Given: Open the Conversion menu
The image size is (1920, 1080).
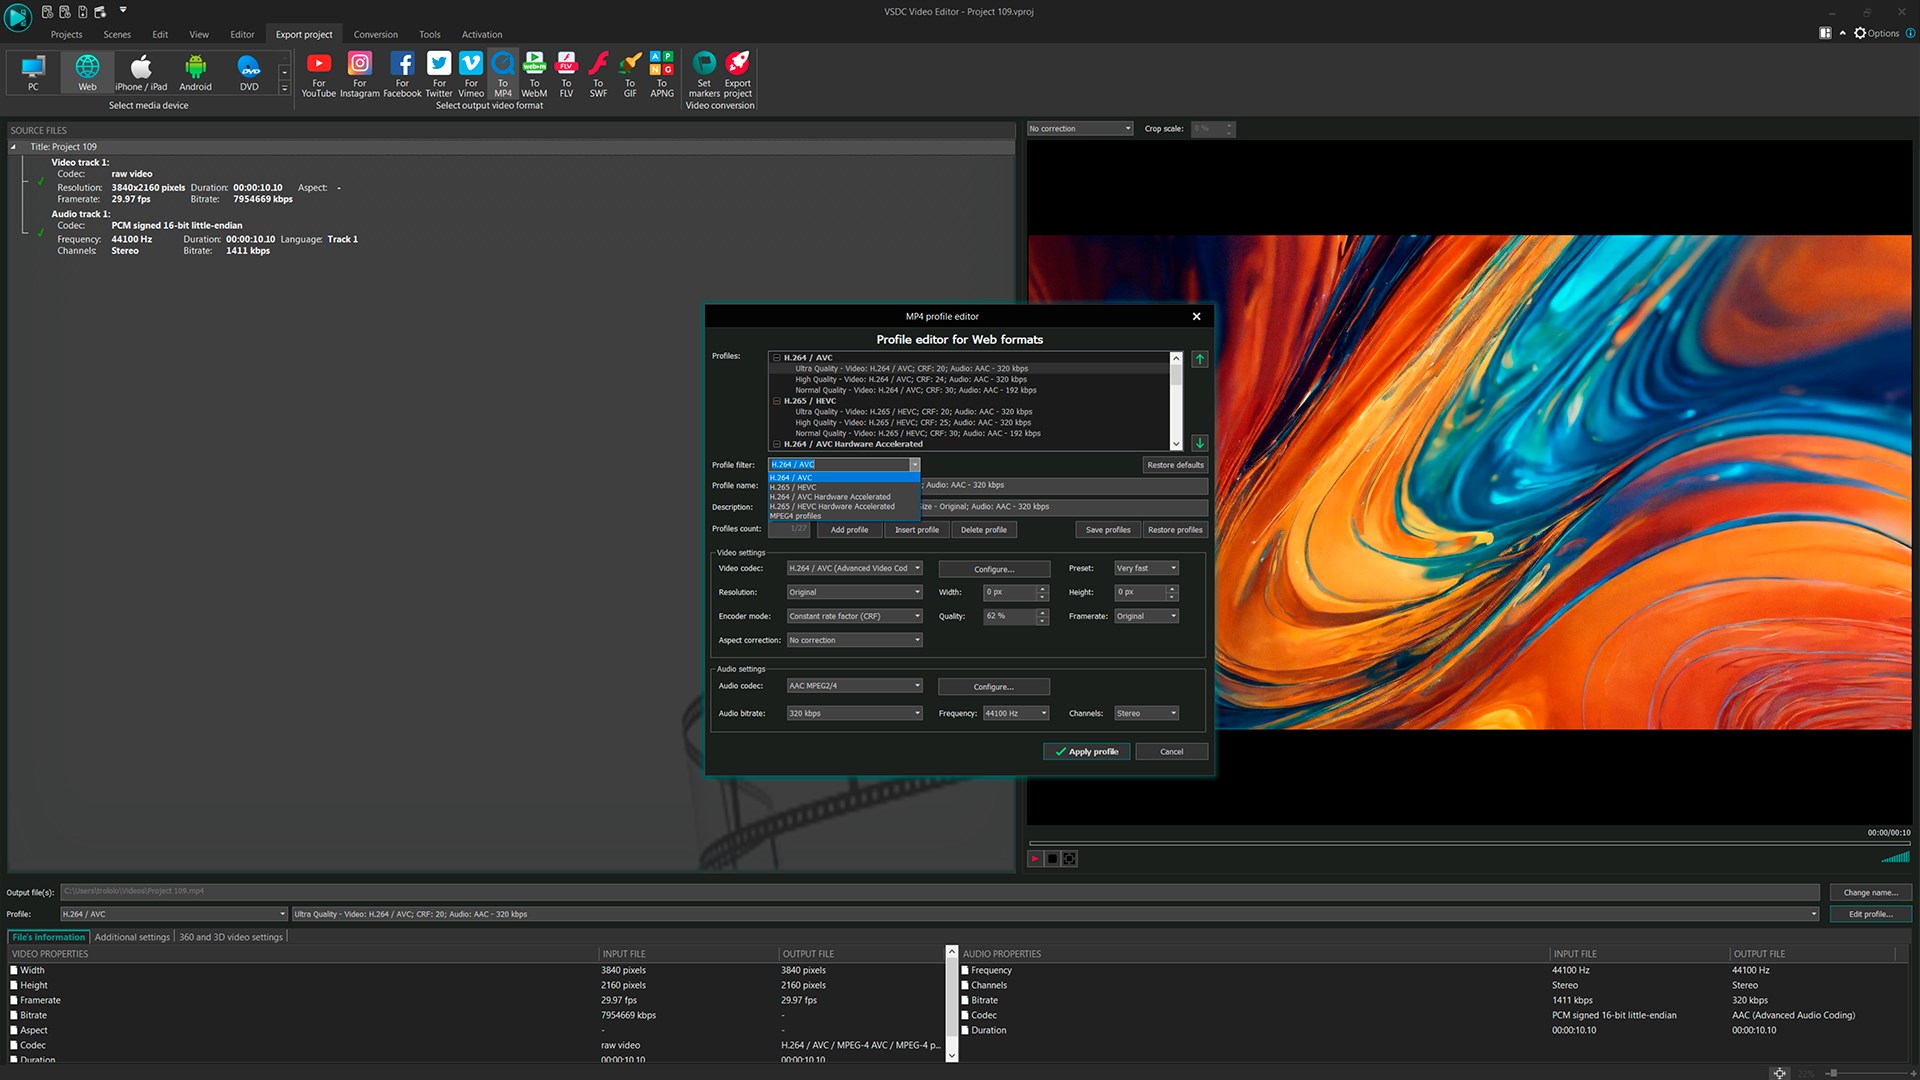Looking at the screenshot, I should [x=375, y=33].
